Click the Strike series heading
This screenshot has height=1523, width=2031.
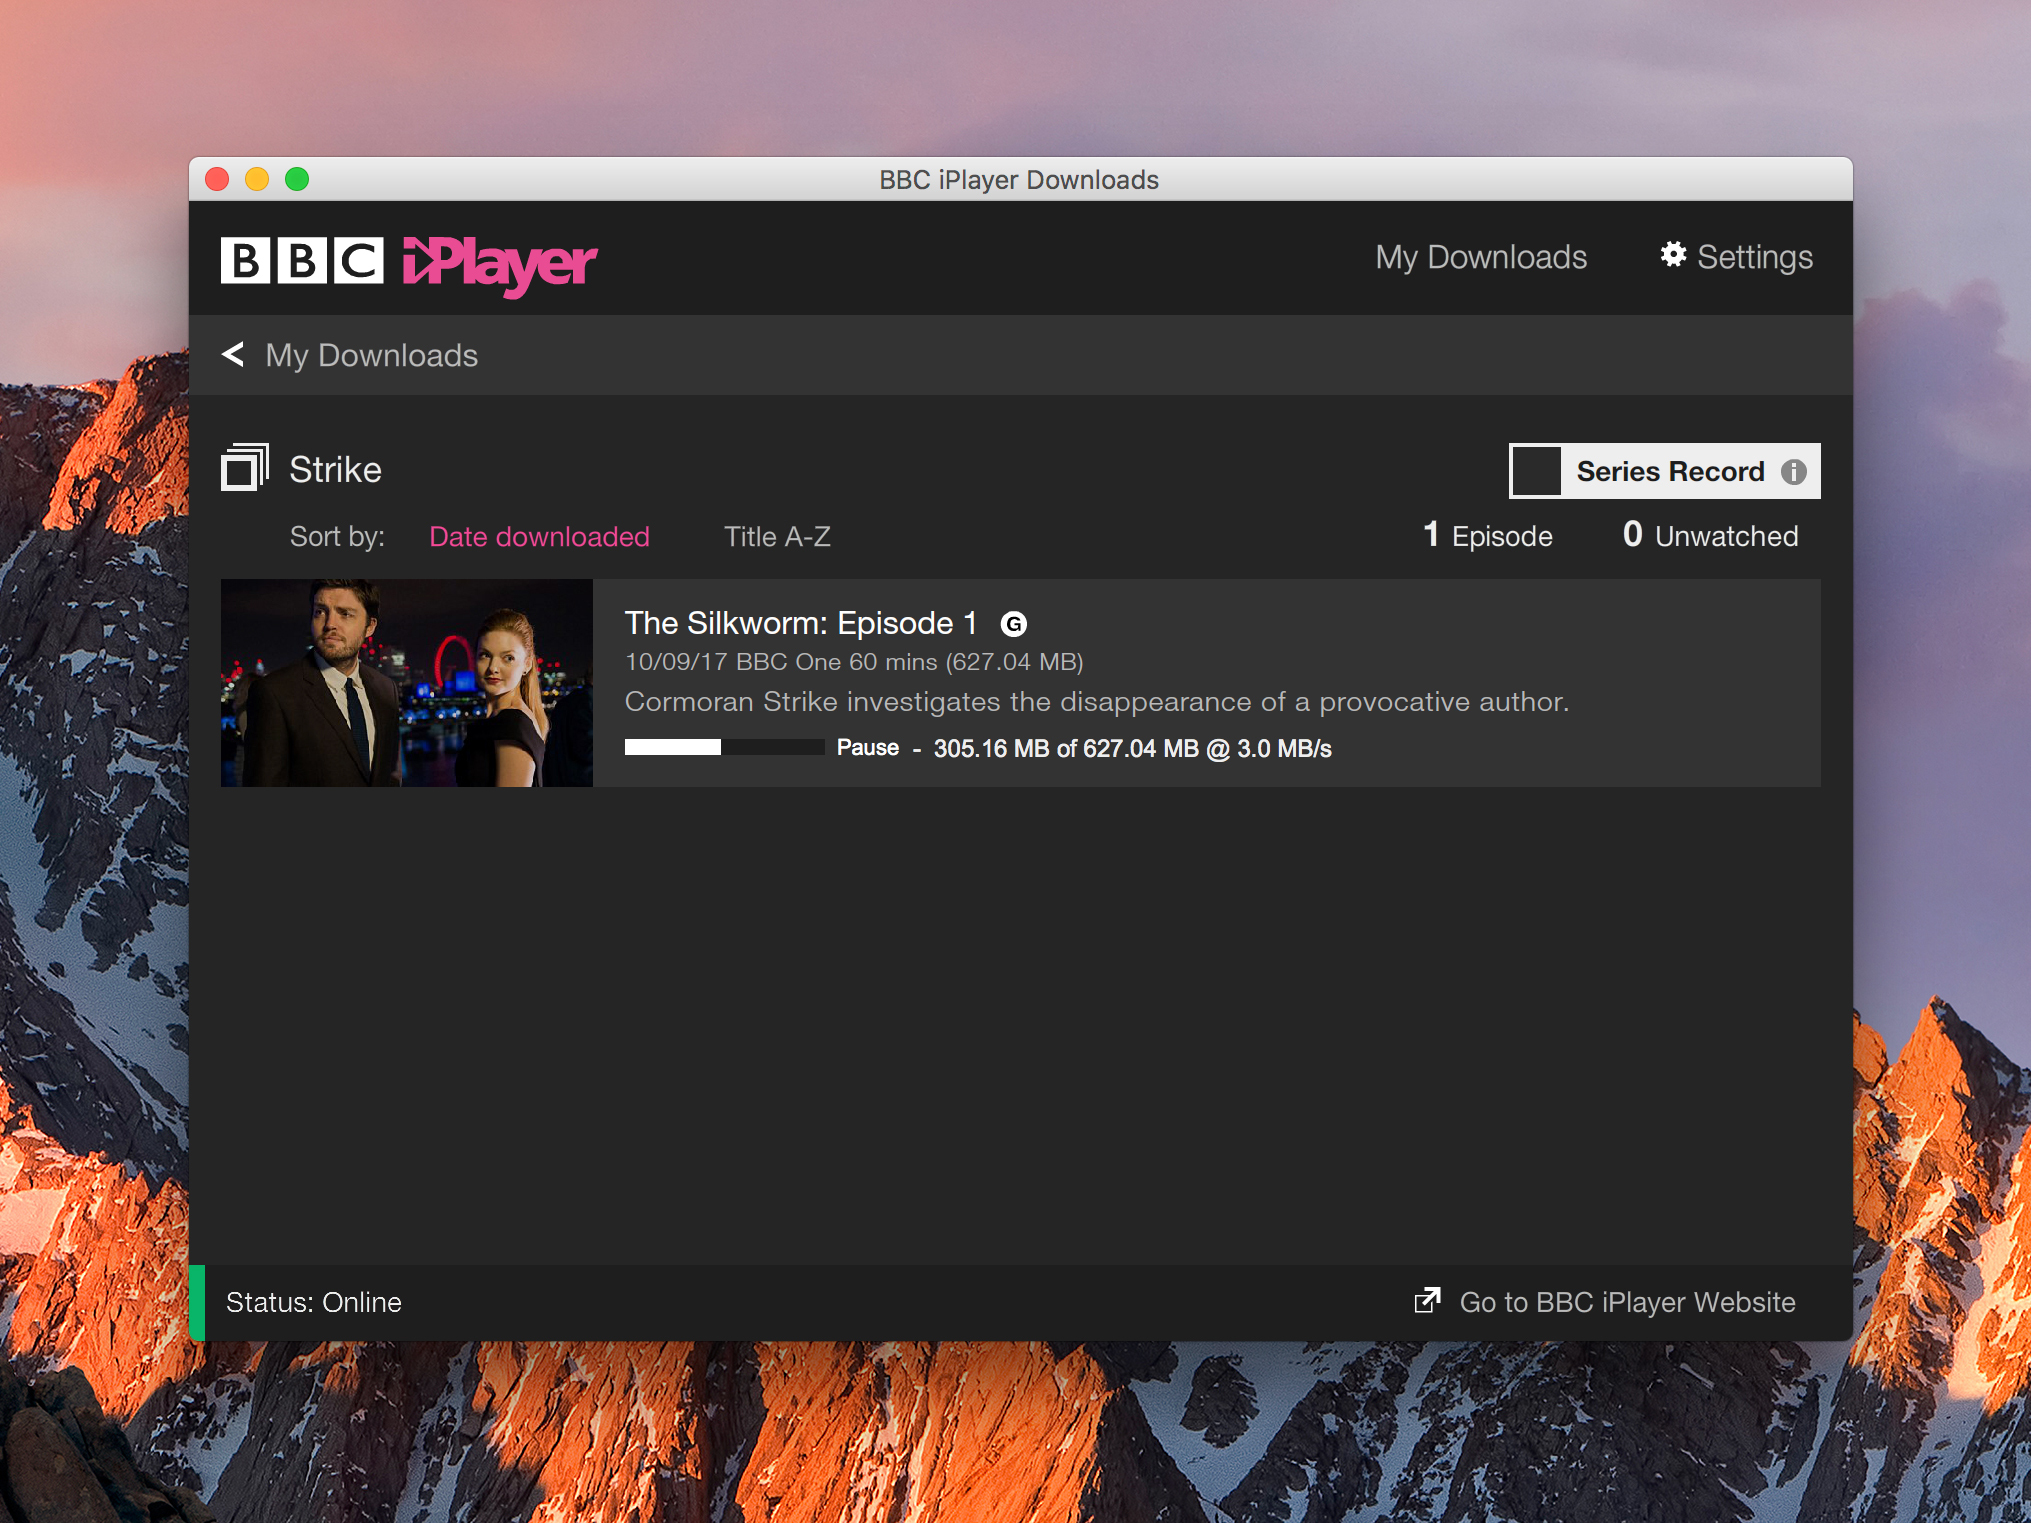(x=336, y=470)
